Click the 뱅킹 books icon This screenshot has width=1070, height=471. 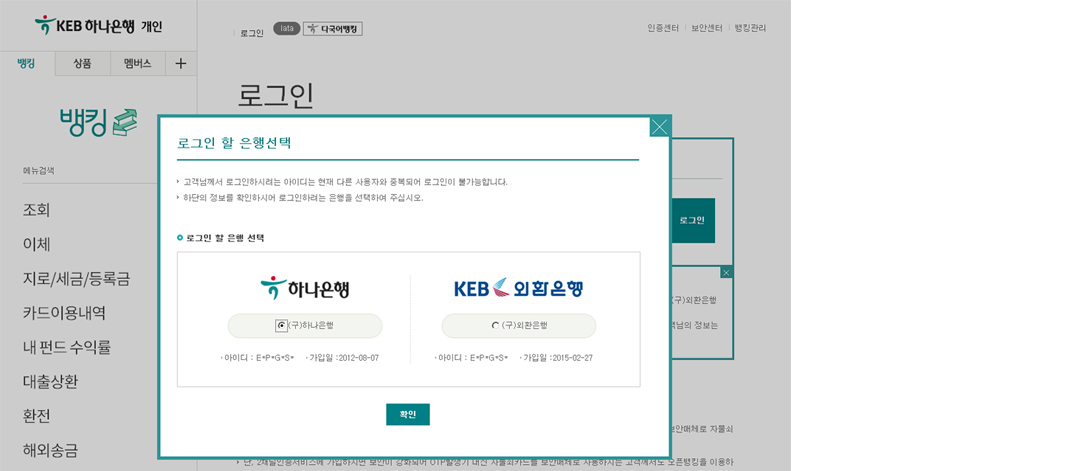tap(125, 122)
